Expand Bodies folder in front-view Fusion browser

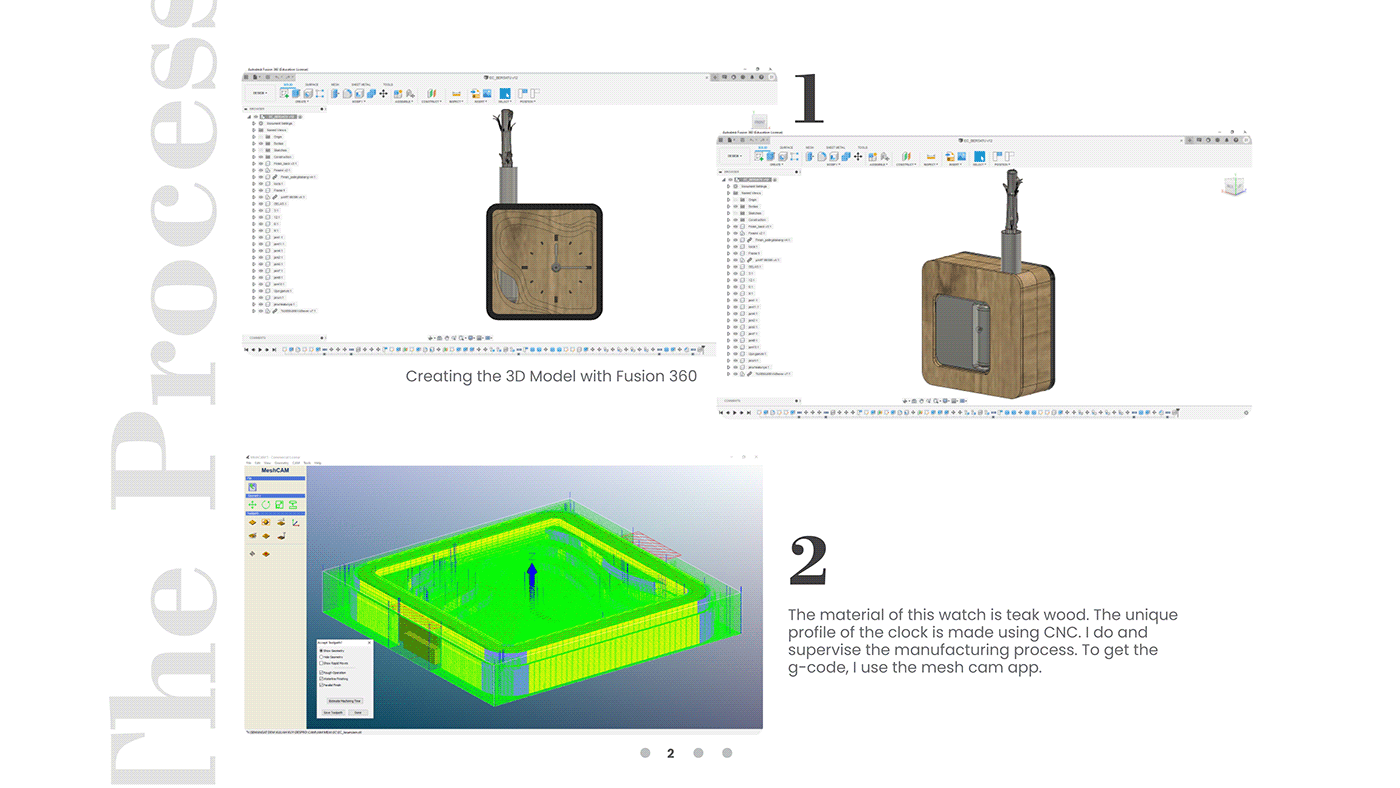click(x=254, y=143)
